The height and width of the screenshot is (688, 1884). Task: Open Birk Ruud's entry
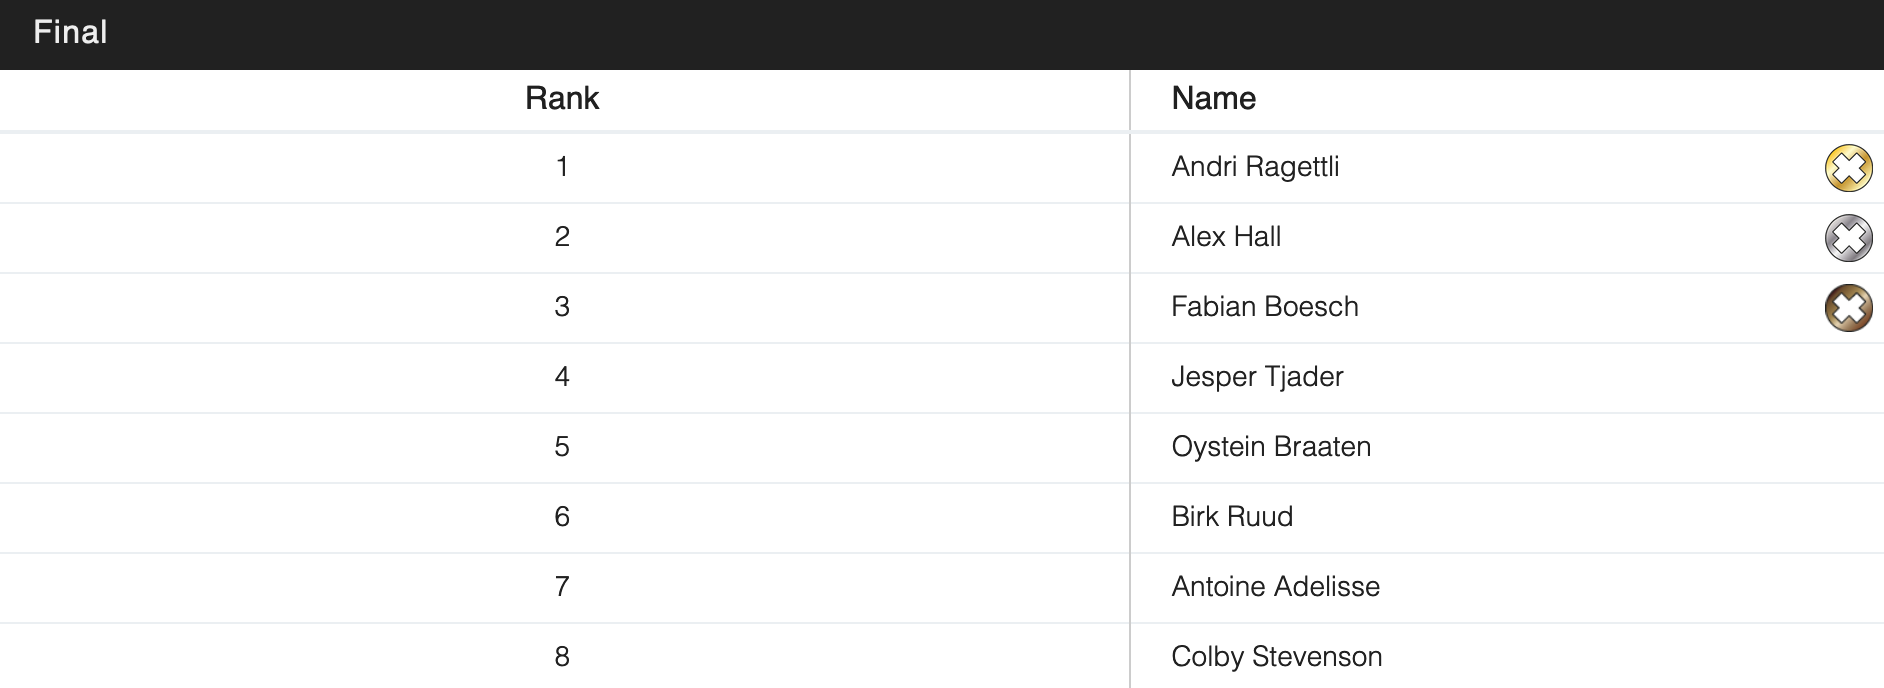tap(1232, 517)
